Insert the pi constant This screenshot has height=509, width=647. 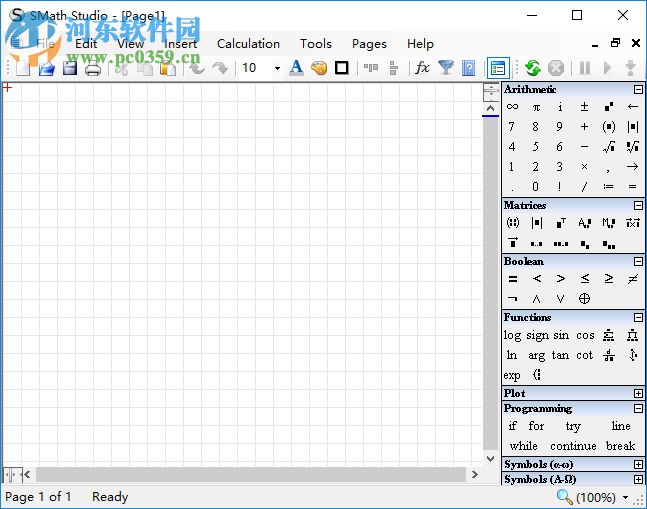click(536, 107)
